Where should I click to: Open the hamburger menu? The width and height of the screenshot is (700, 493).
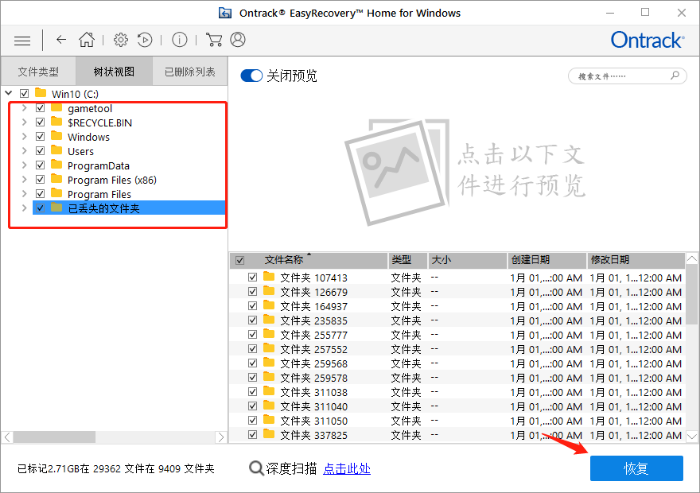(22, 41)
